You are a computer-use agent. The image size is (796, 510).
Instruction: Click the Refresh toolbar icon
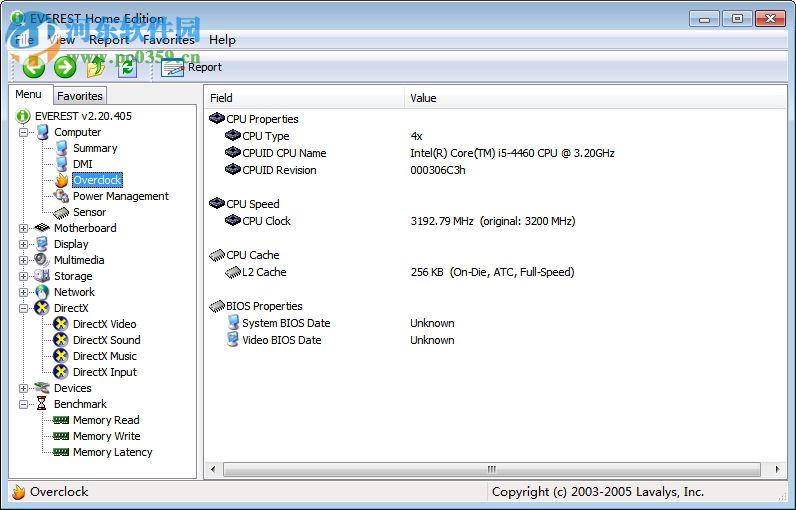click(127, 67)
